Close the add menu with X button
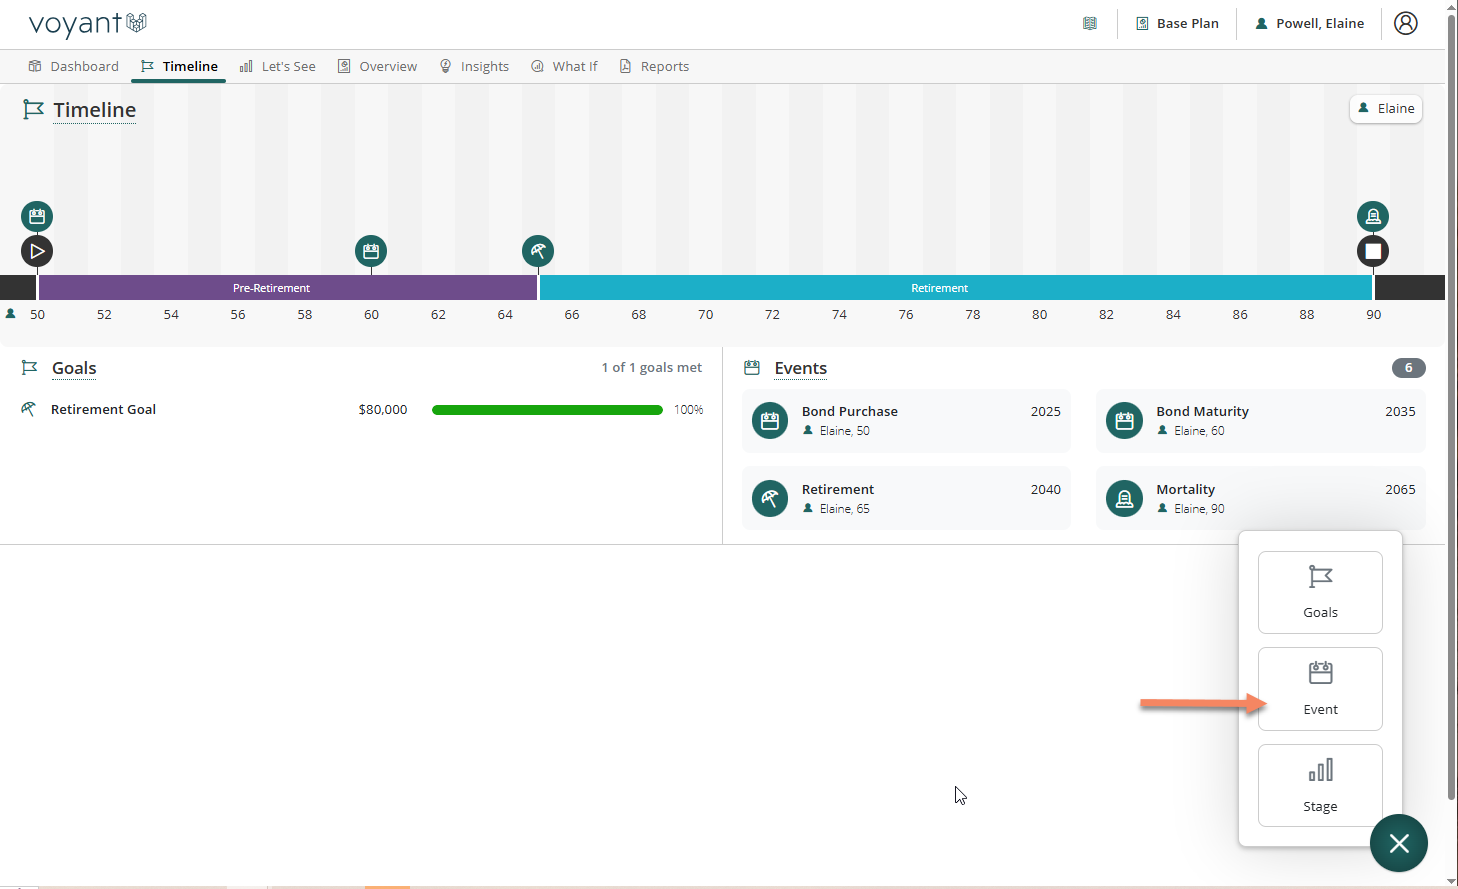Screen dimensions: 1458x889 point(1398,843)
